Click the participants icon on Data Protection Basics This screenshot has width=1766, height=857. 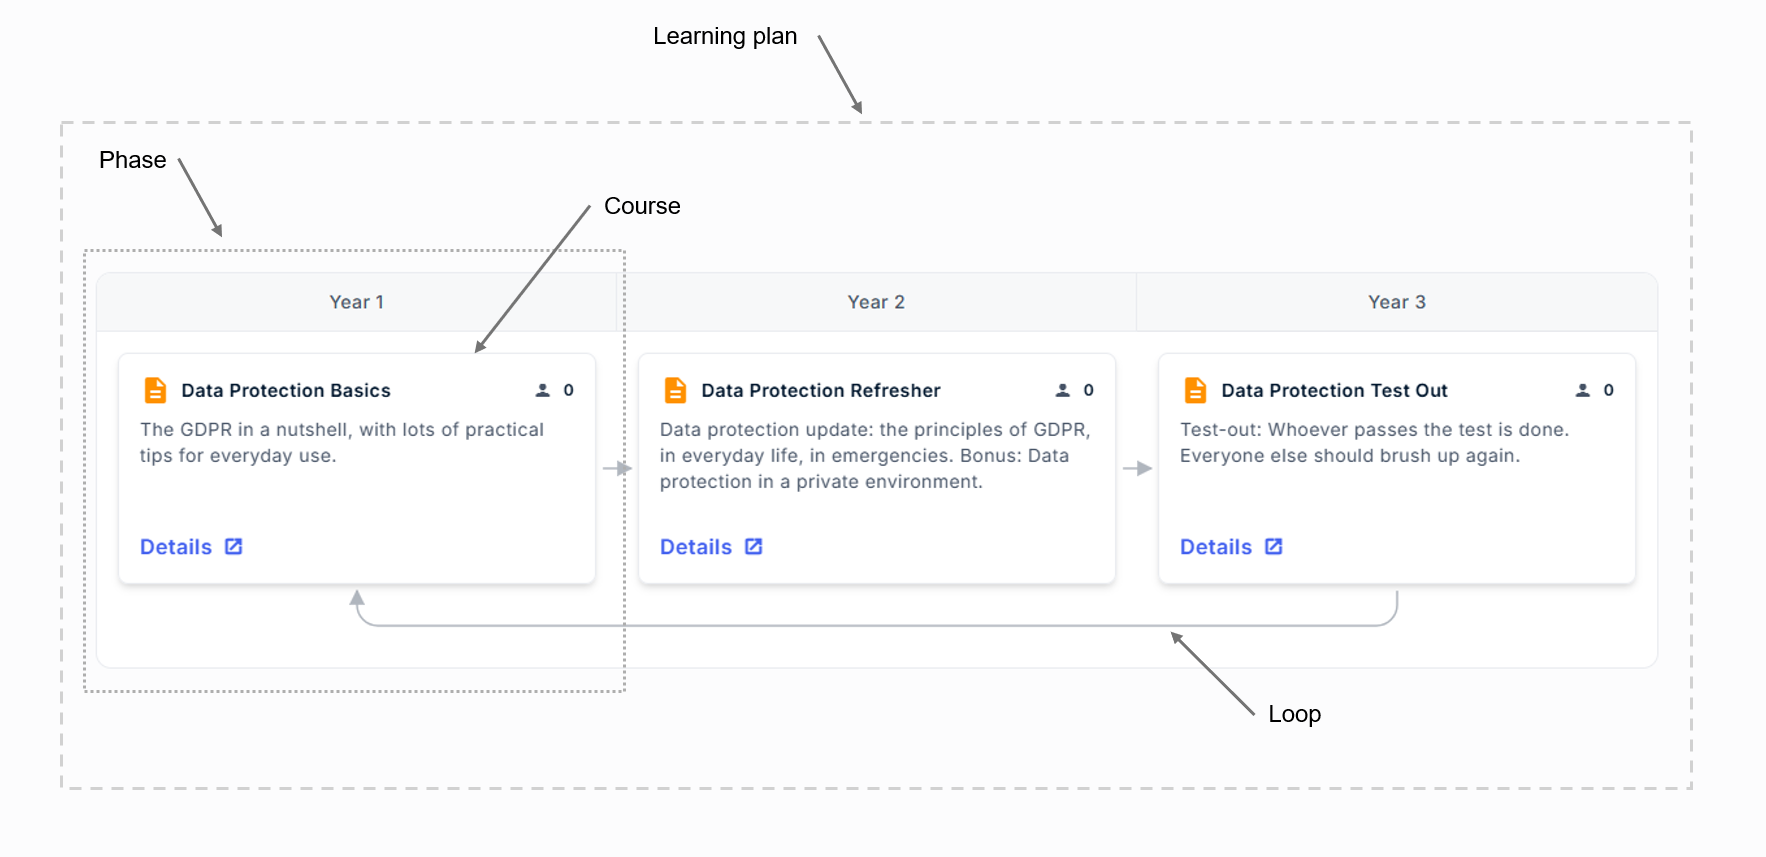click(x=543, y=390)
